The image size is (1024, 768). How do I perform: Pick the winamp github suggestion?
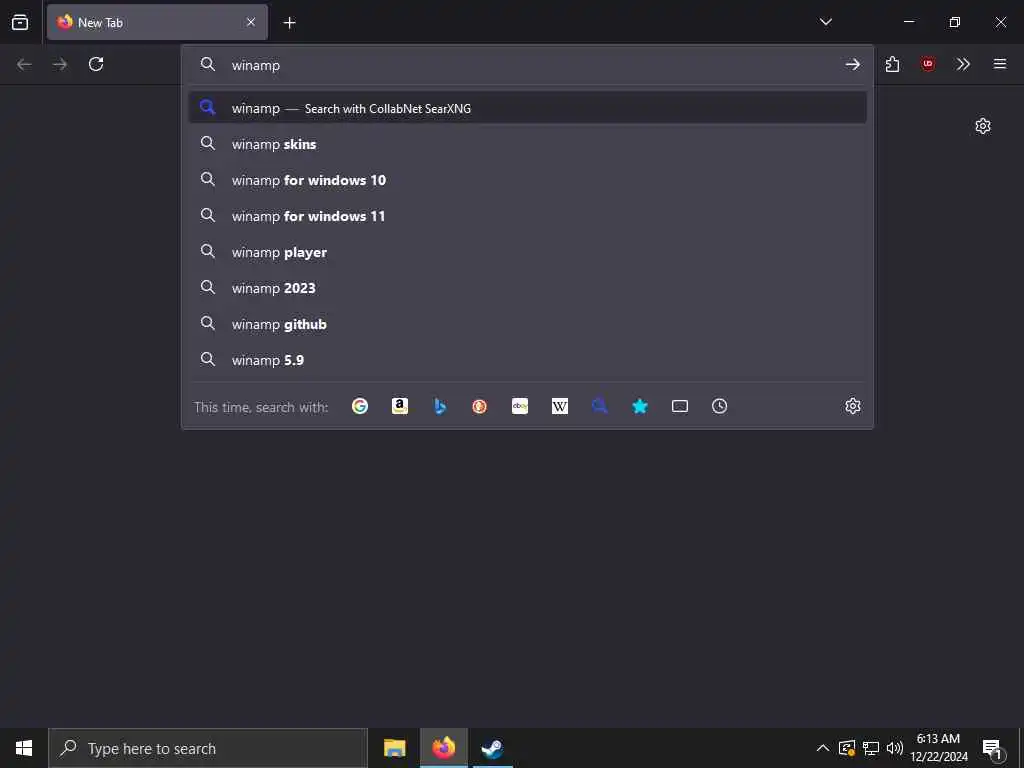528,324
